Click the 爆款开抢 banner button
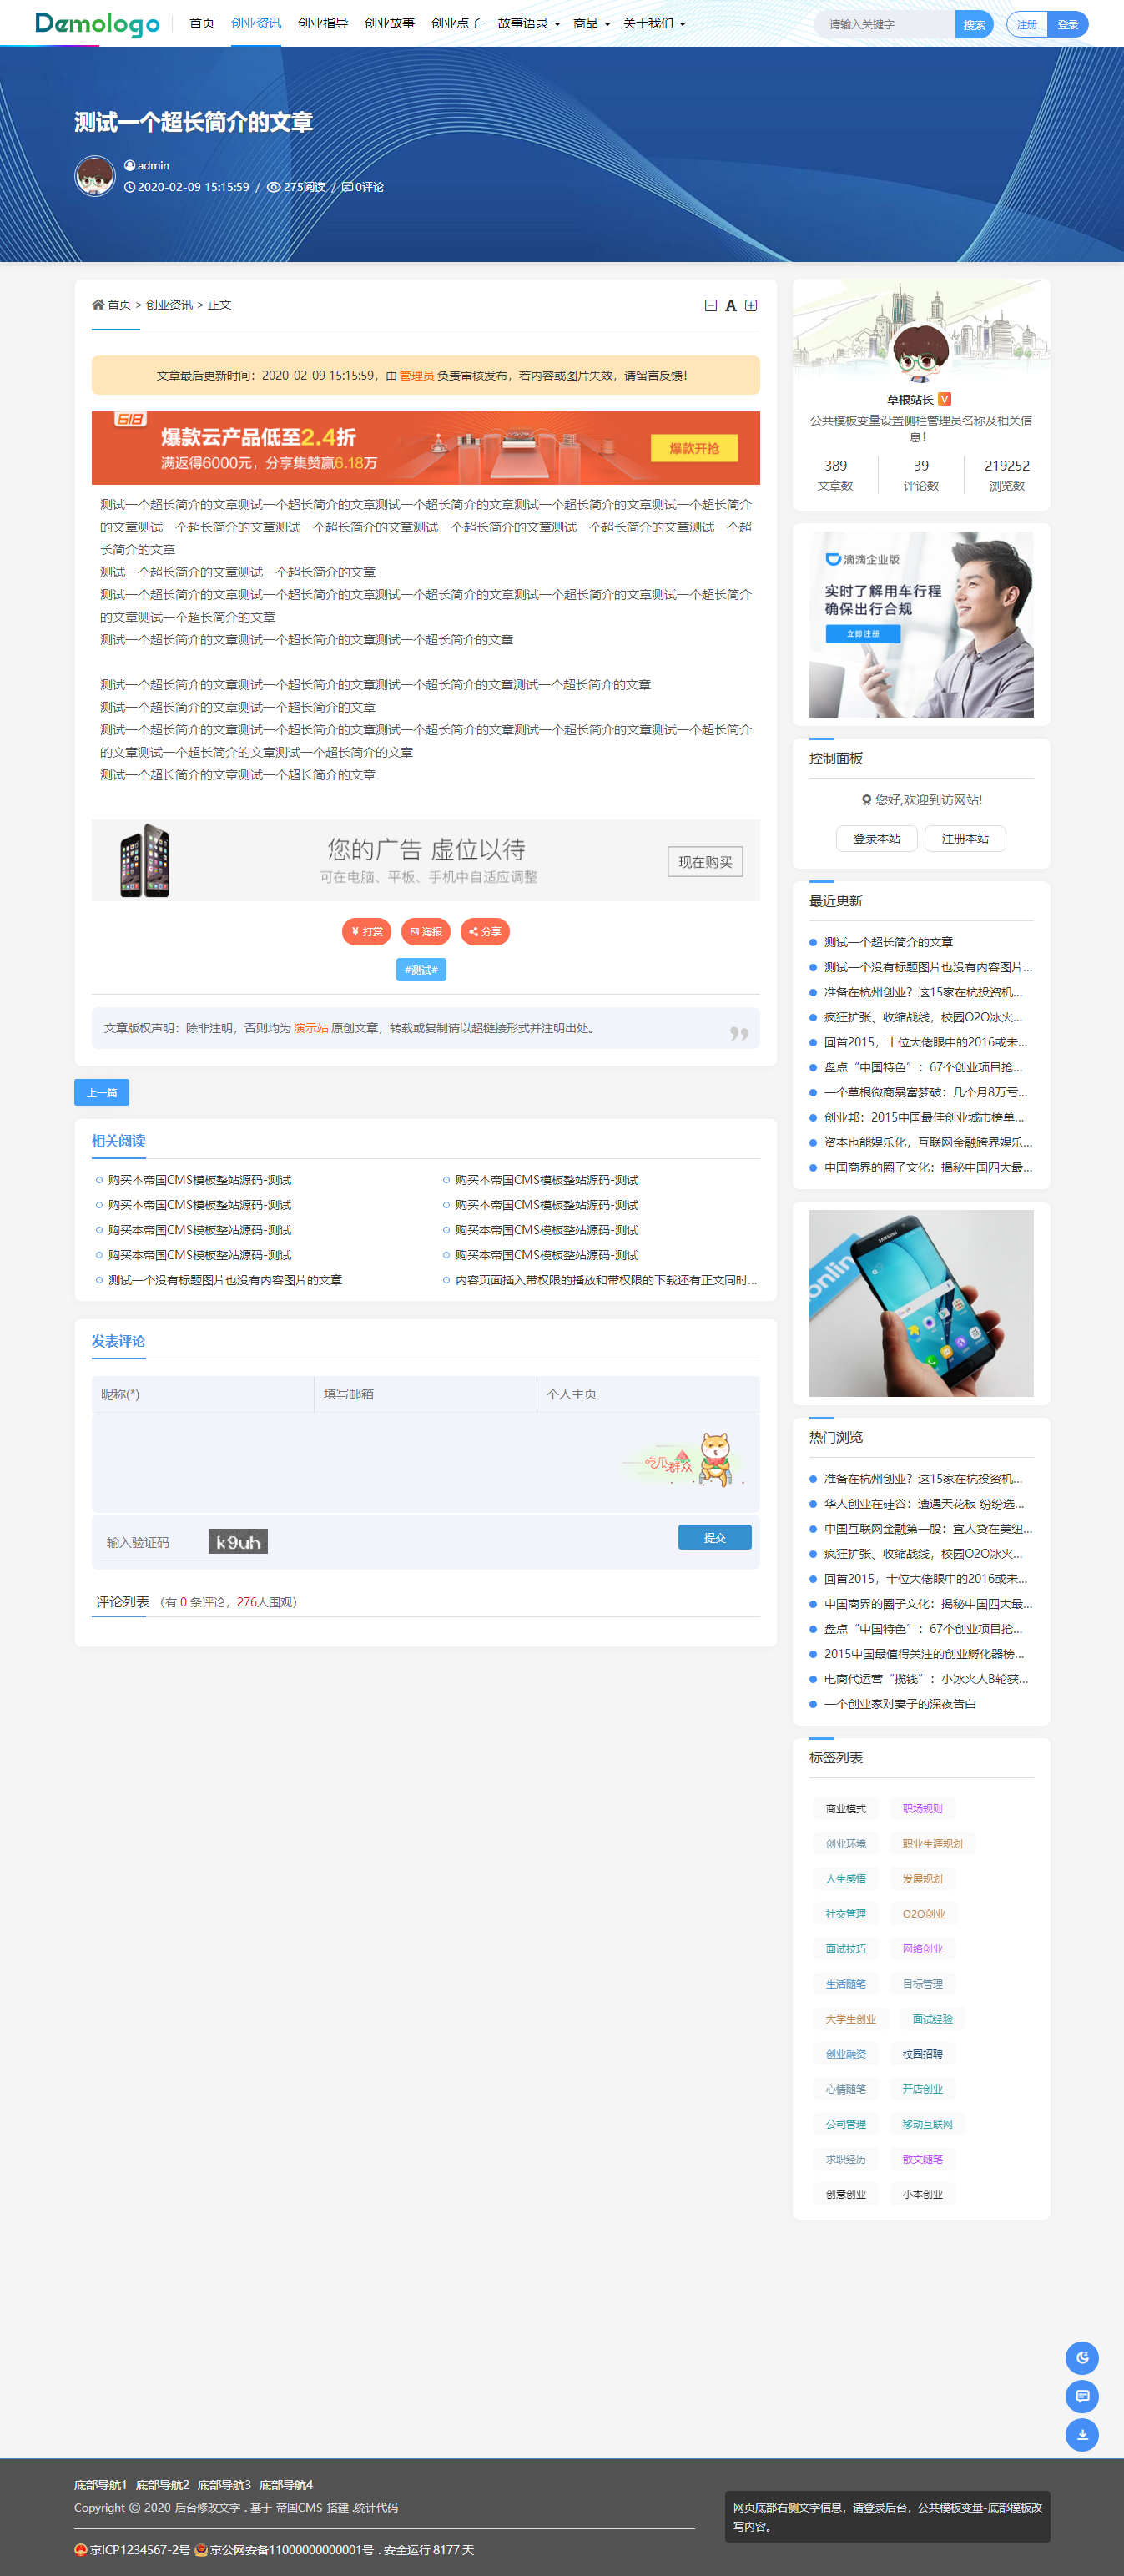 click(x=694, y=448)
